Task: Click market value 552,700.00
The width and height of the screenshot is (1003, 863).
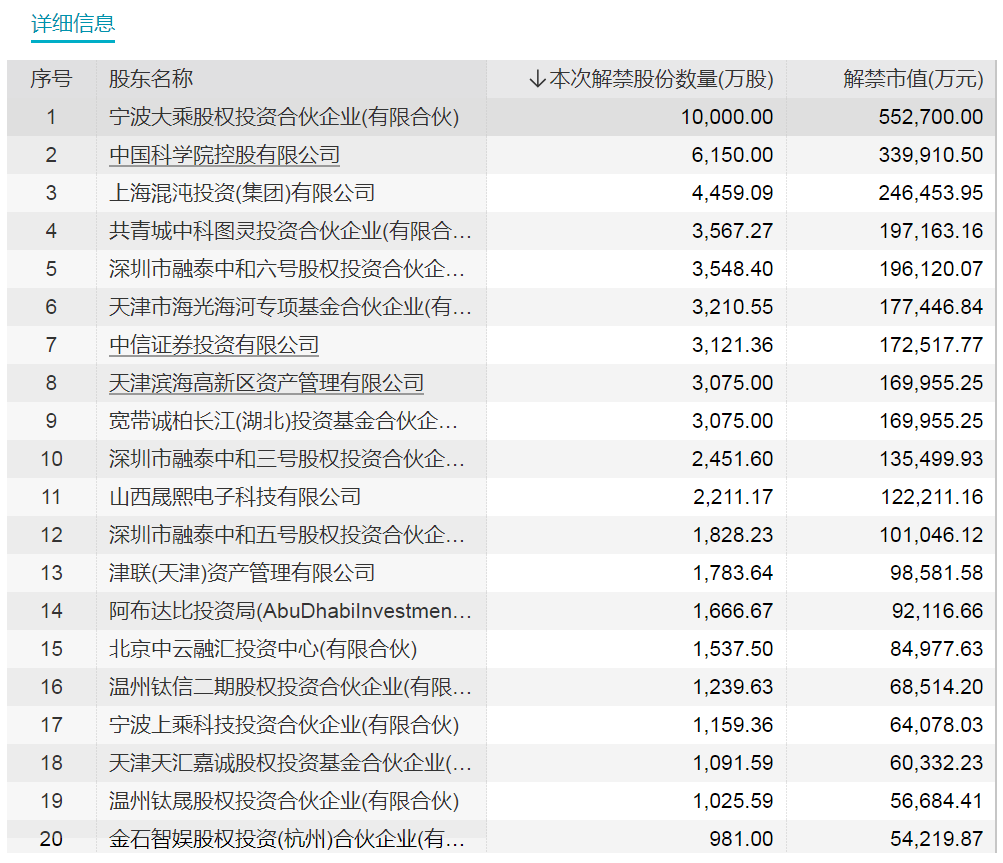Action: 931,117
